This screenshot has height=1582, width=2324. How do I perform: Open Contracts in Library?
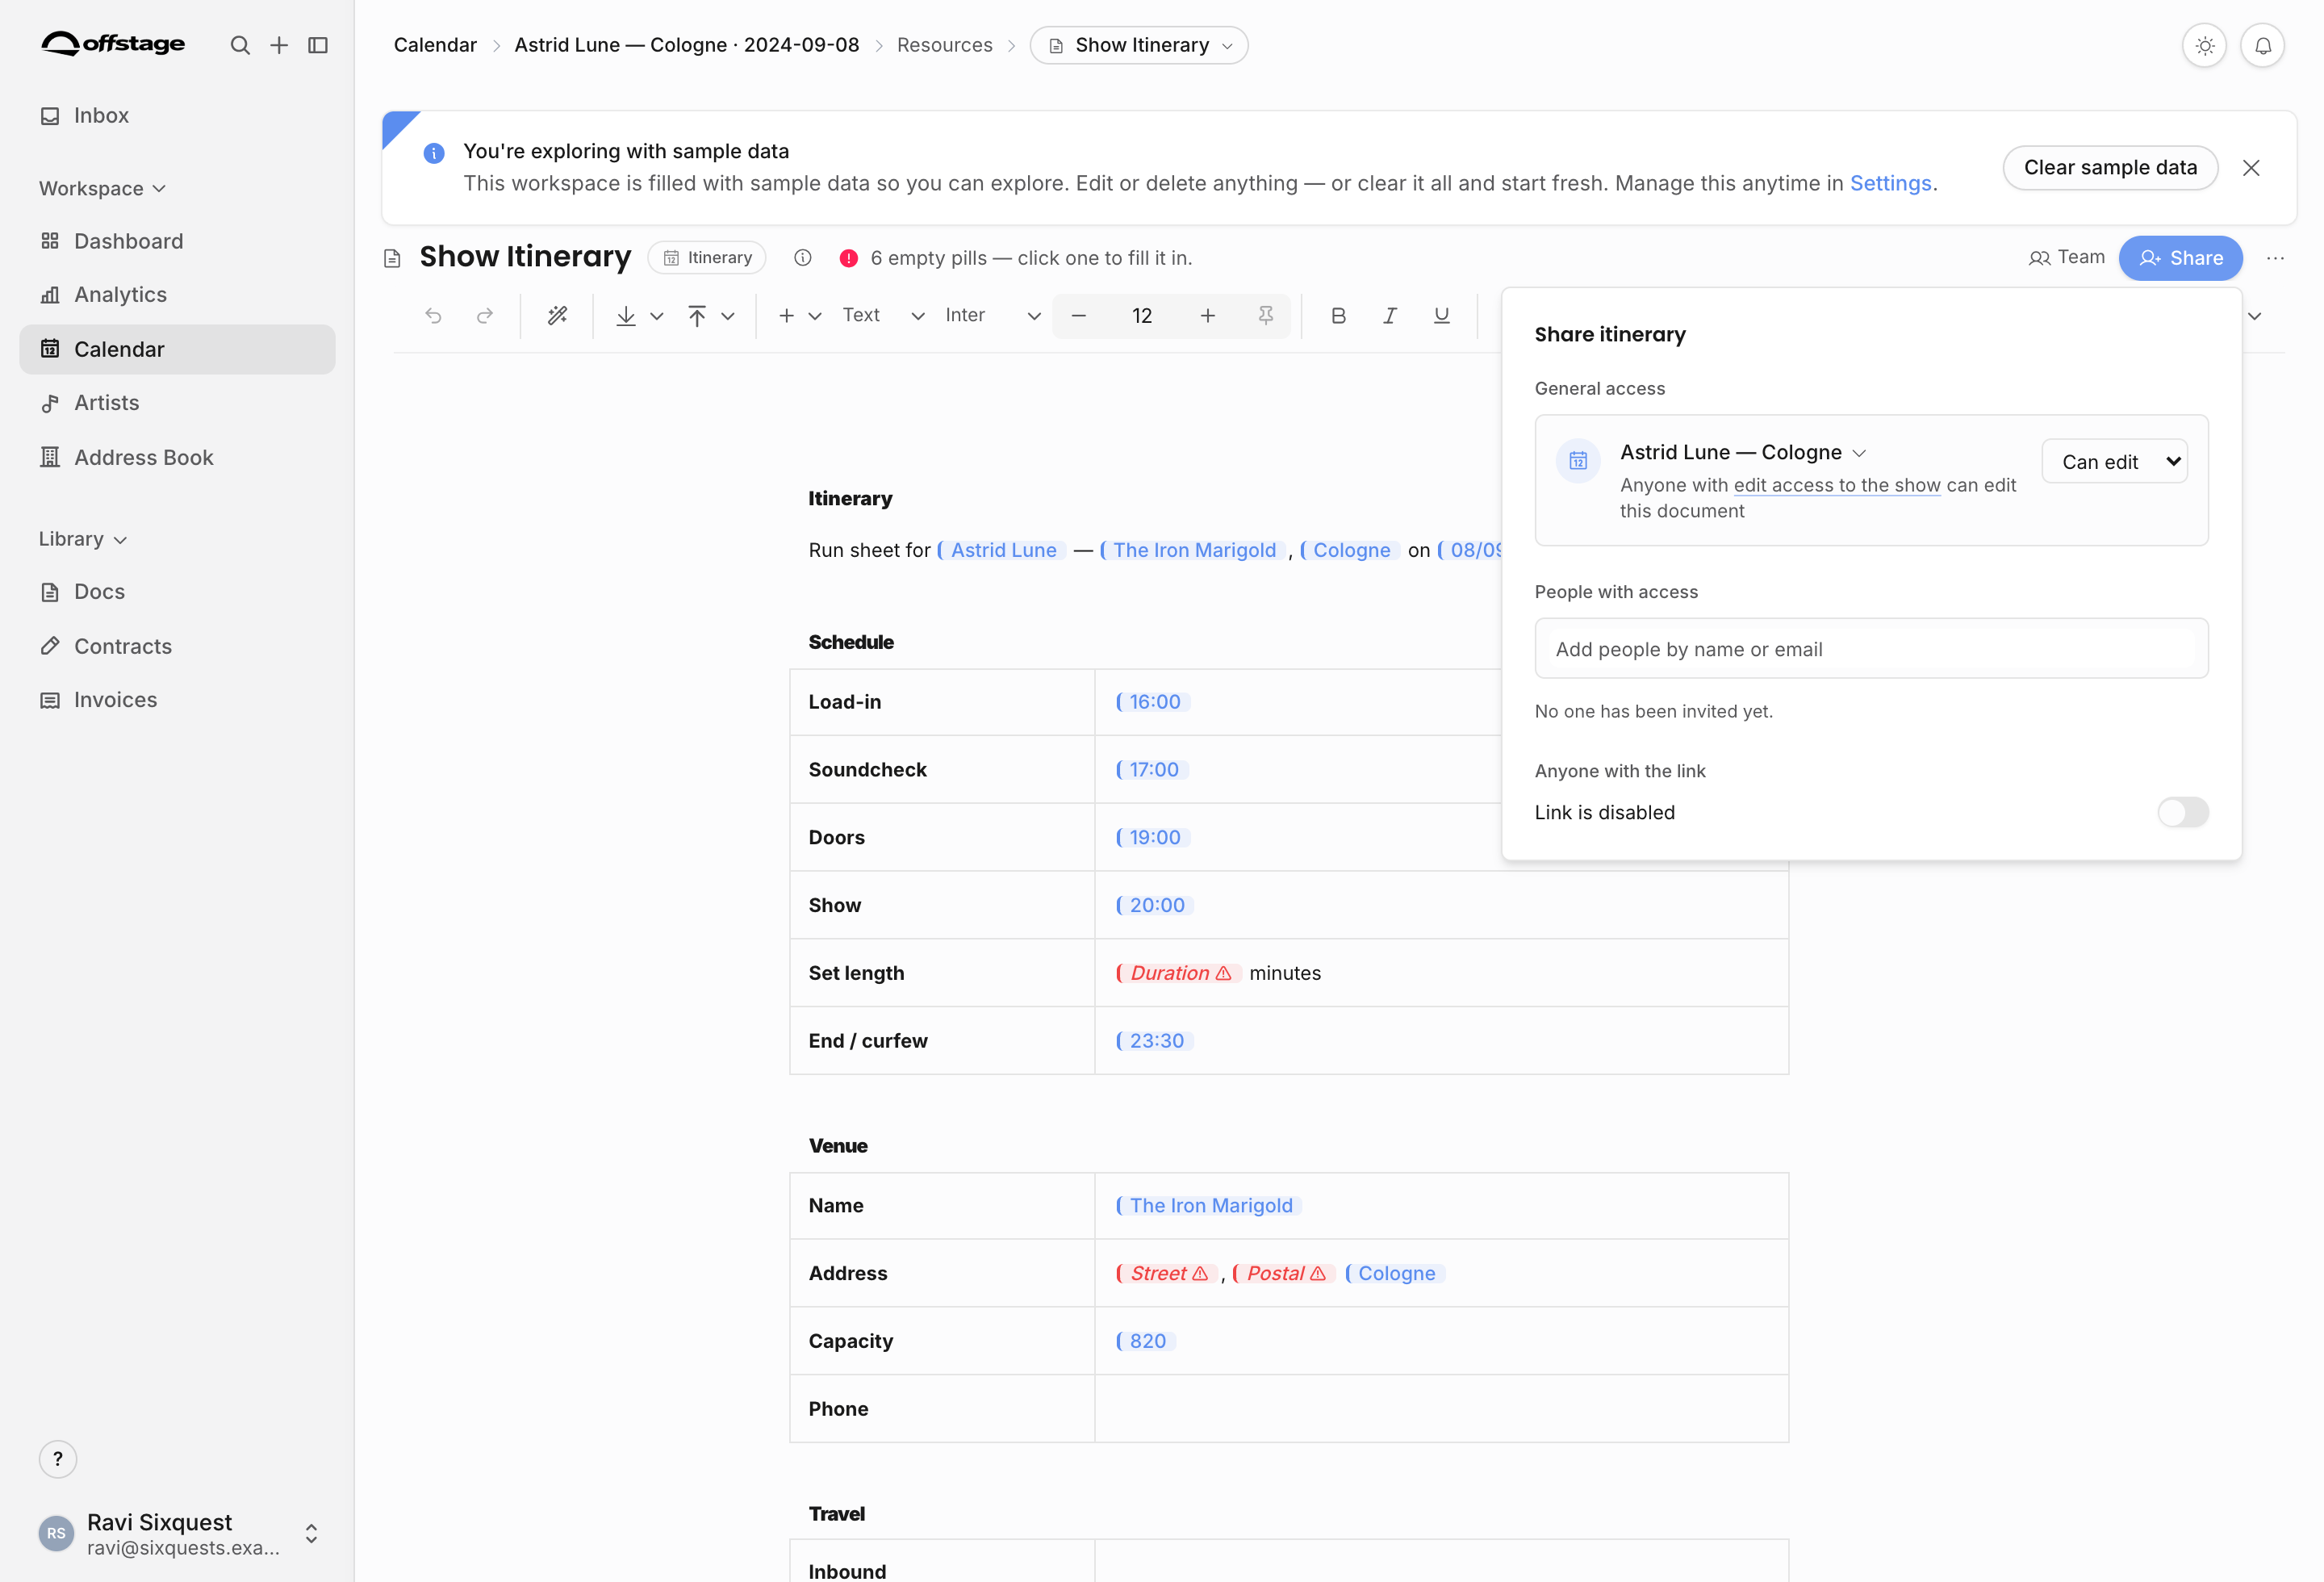[177, 646]
